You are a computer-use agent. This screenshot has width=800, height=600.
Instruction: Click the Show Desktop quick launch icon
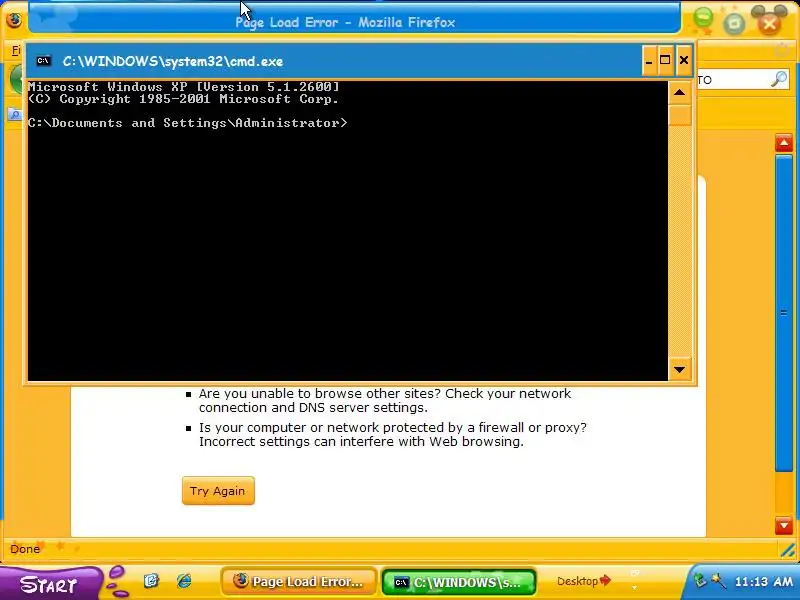152,581
